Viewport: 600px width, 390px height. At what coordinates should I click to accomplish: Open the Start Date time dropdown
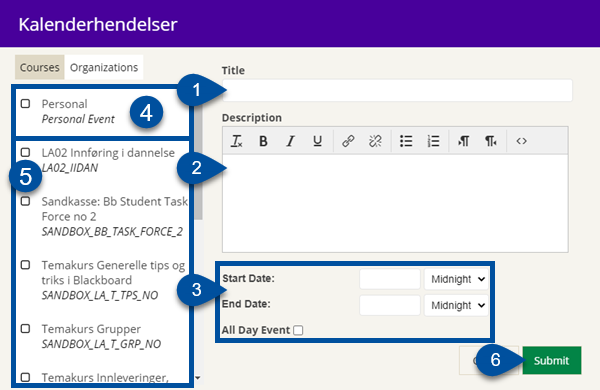coord(456,279)
